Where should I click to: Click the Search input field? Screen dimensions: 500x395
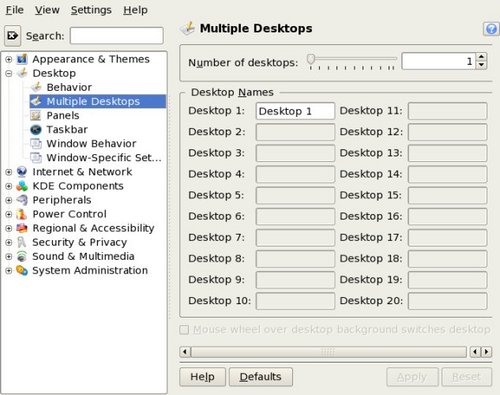click(117, 35)
